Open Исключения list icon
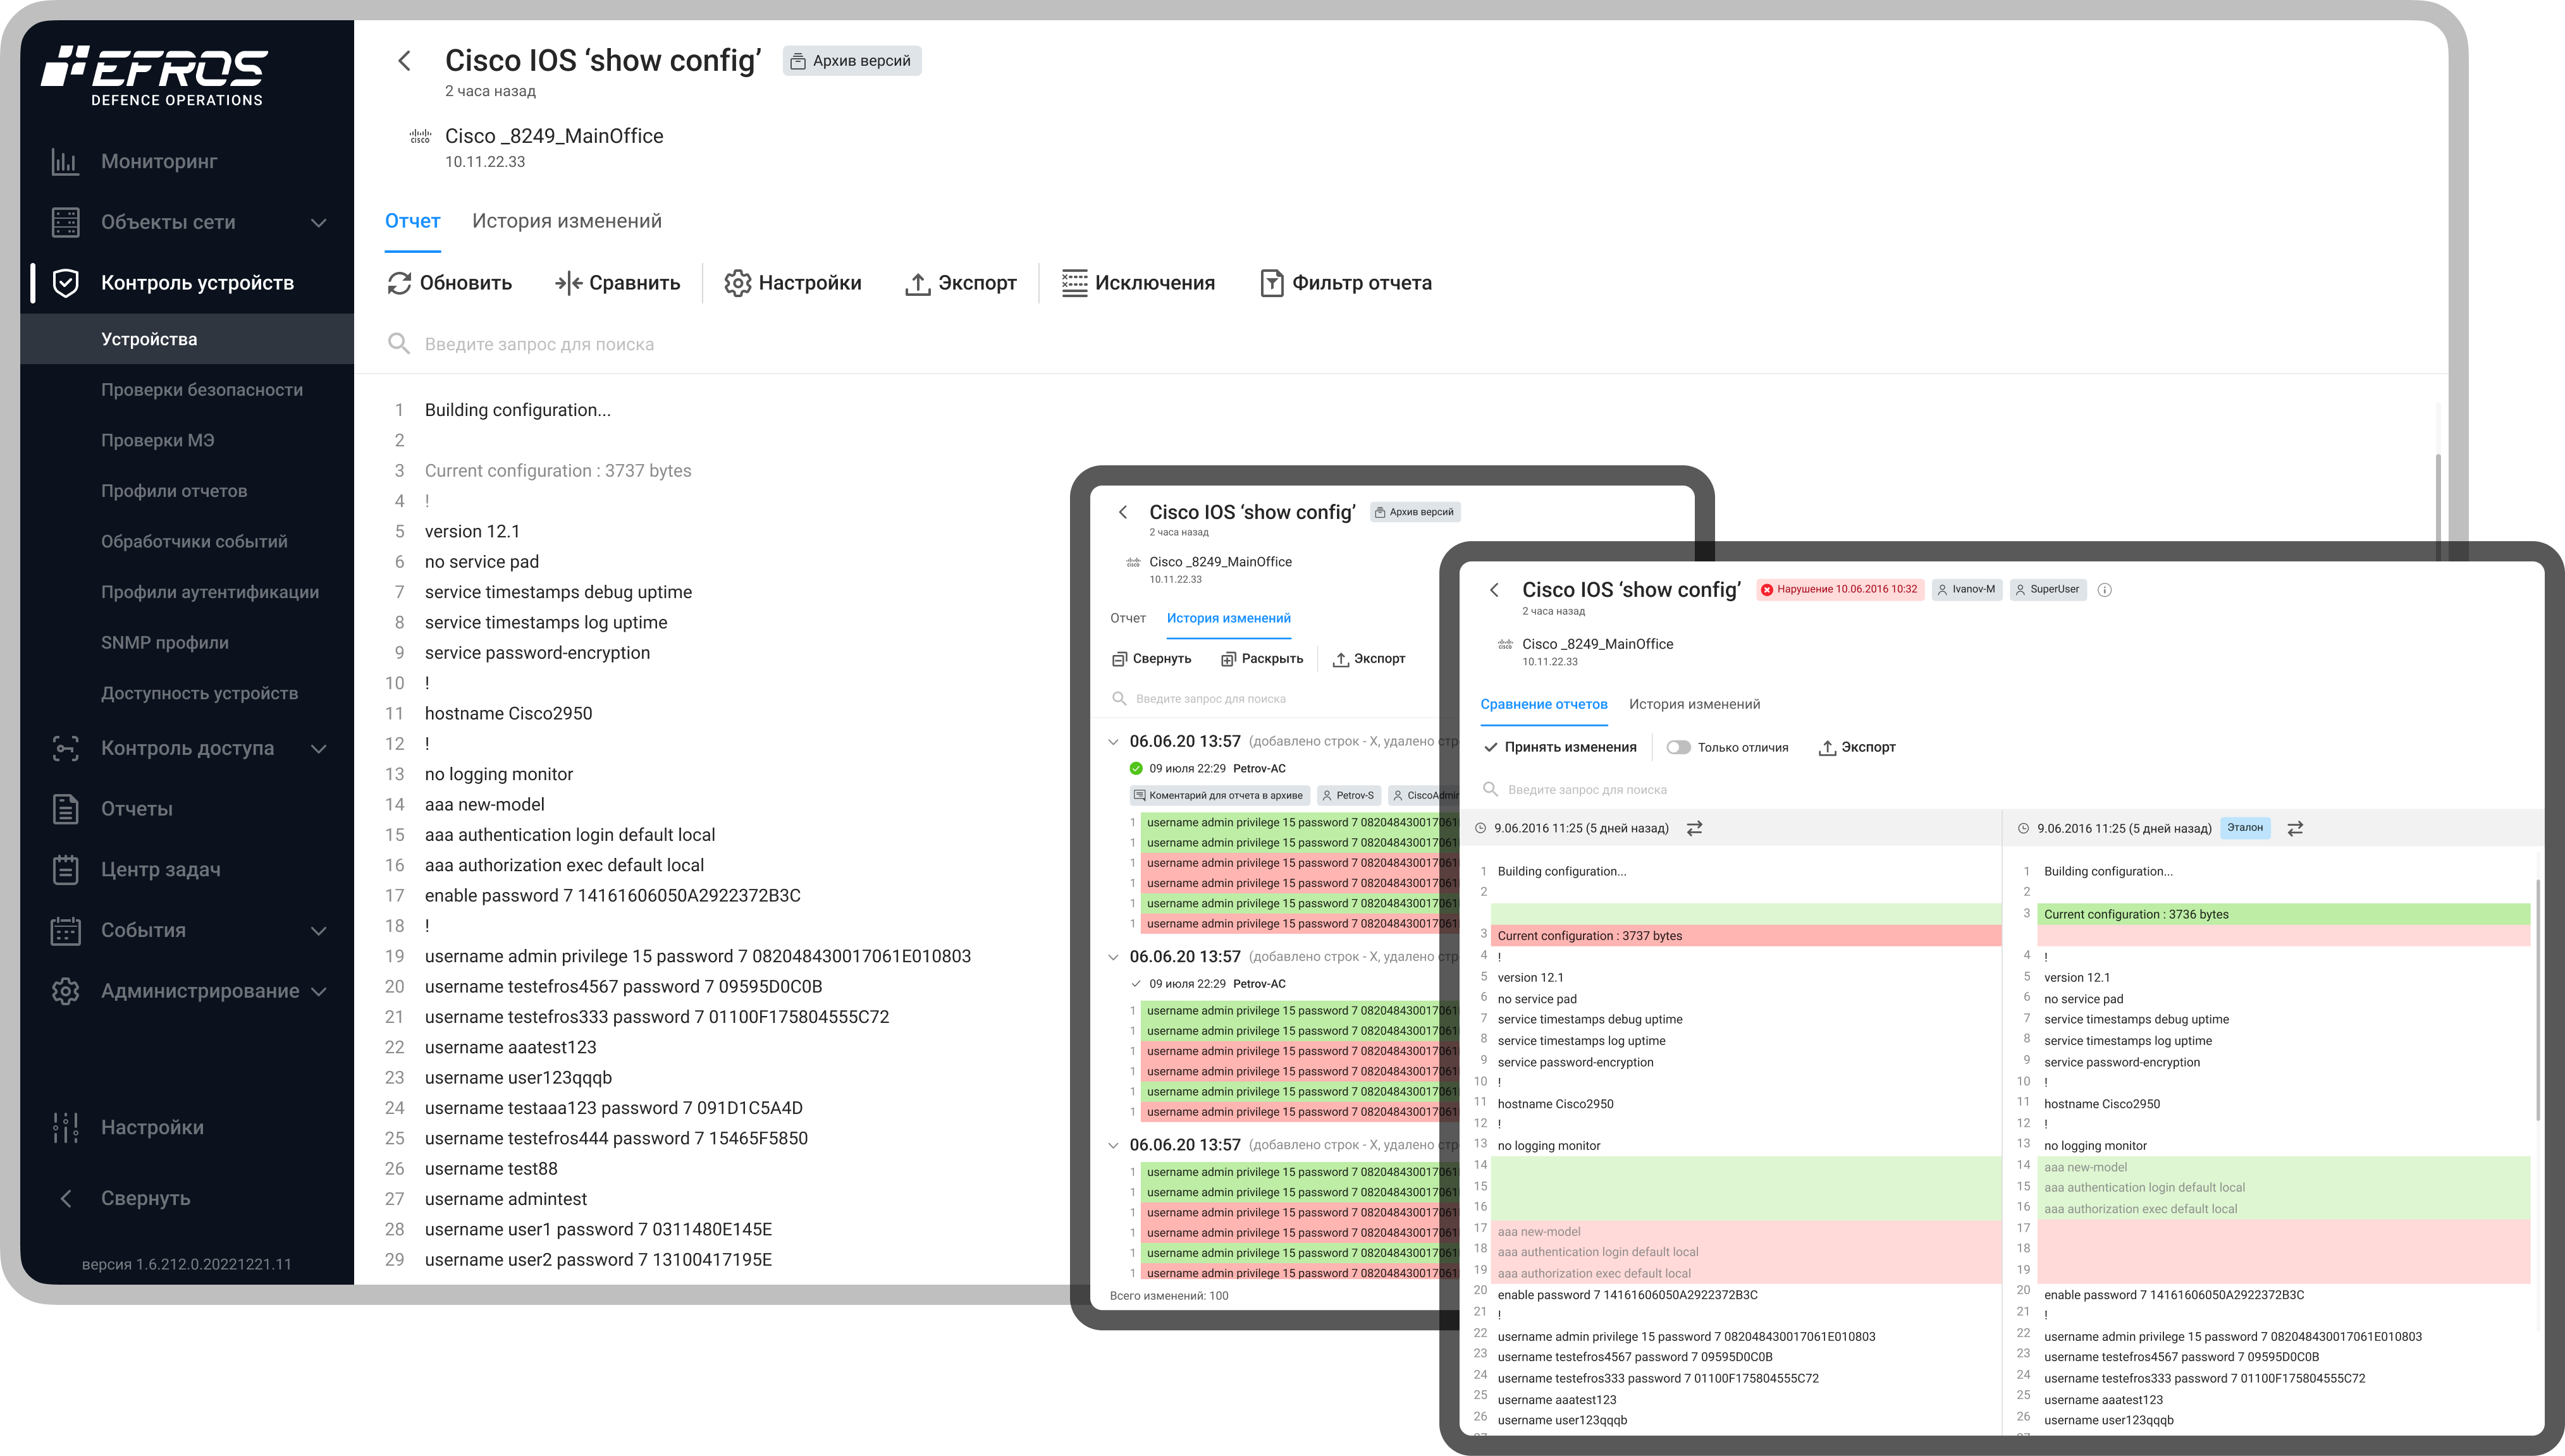This screenshot has height=1456, width=2565. pos(1075,283)
